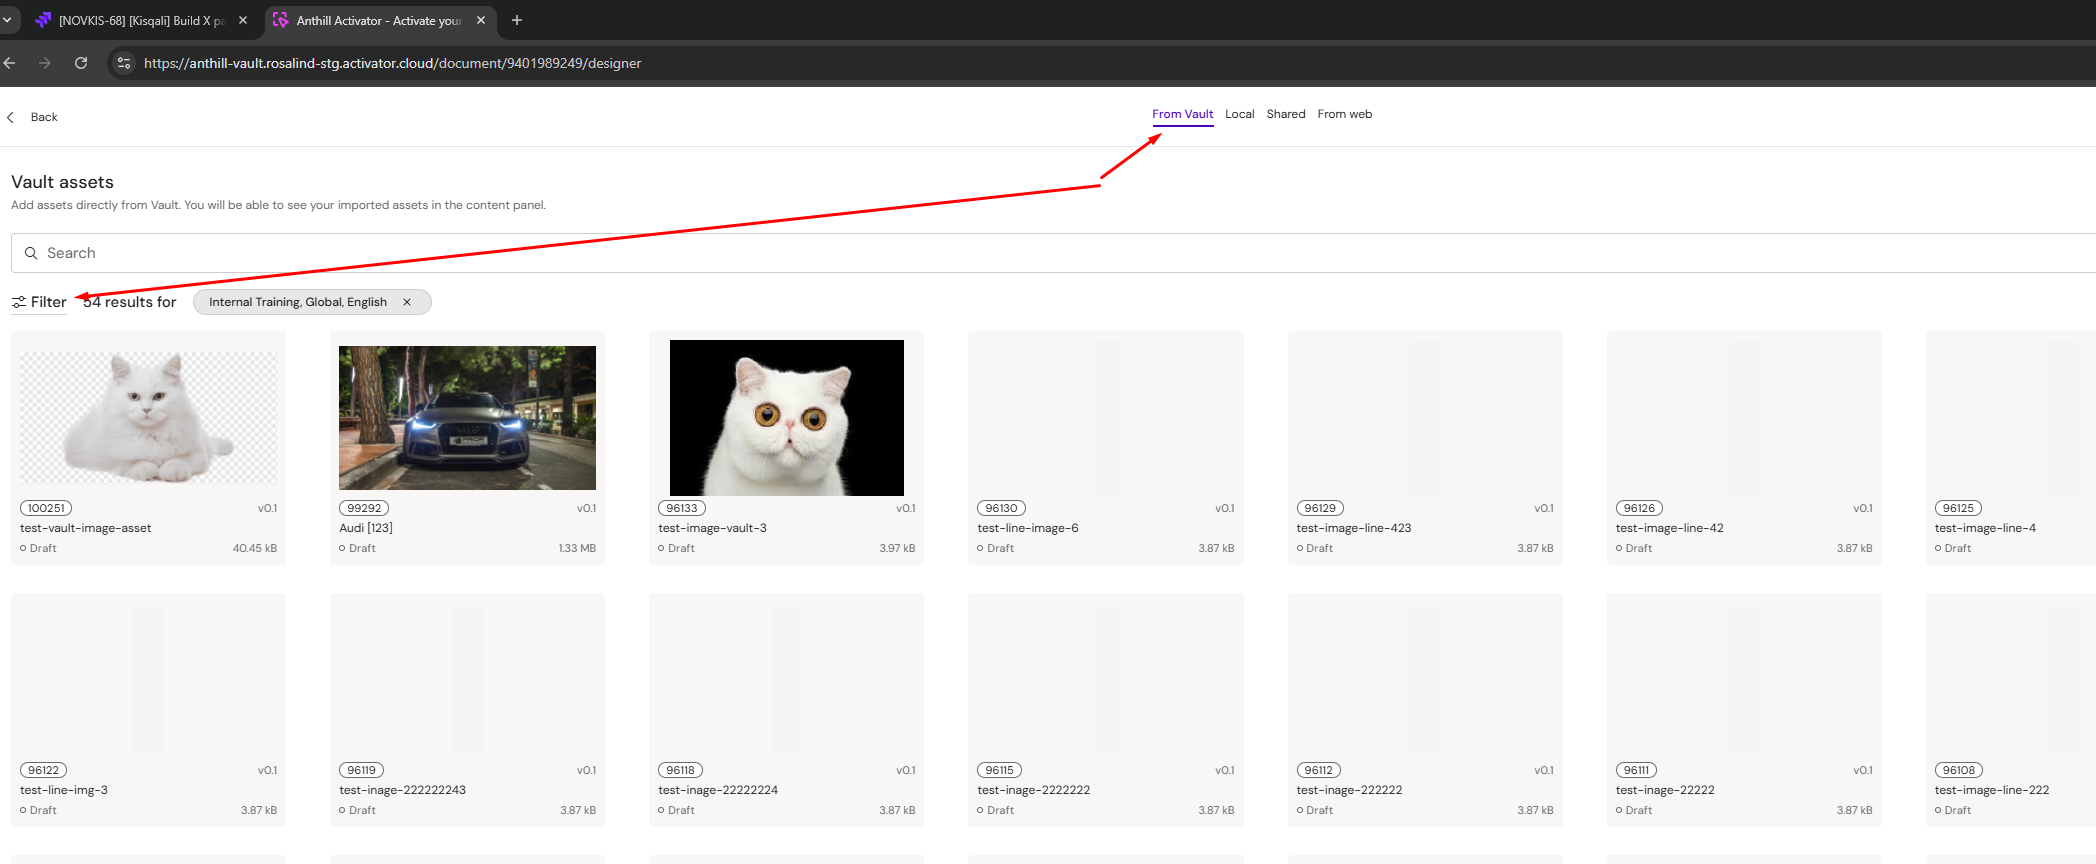The image size is (2096, 864).
Task: Select the wide-eyed cat thumbnail 96133
Action: [786, 418]
